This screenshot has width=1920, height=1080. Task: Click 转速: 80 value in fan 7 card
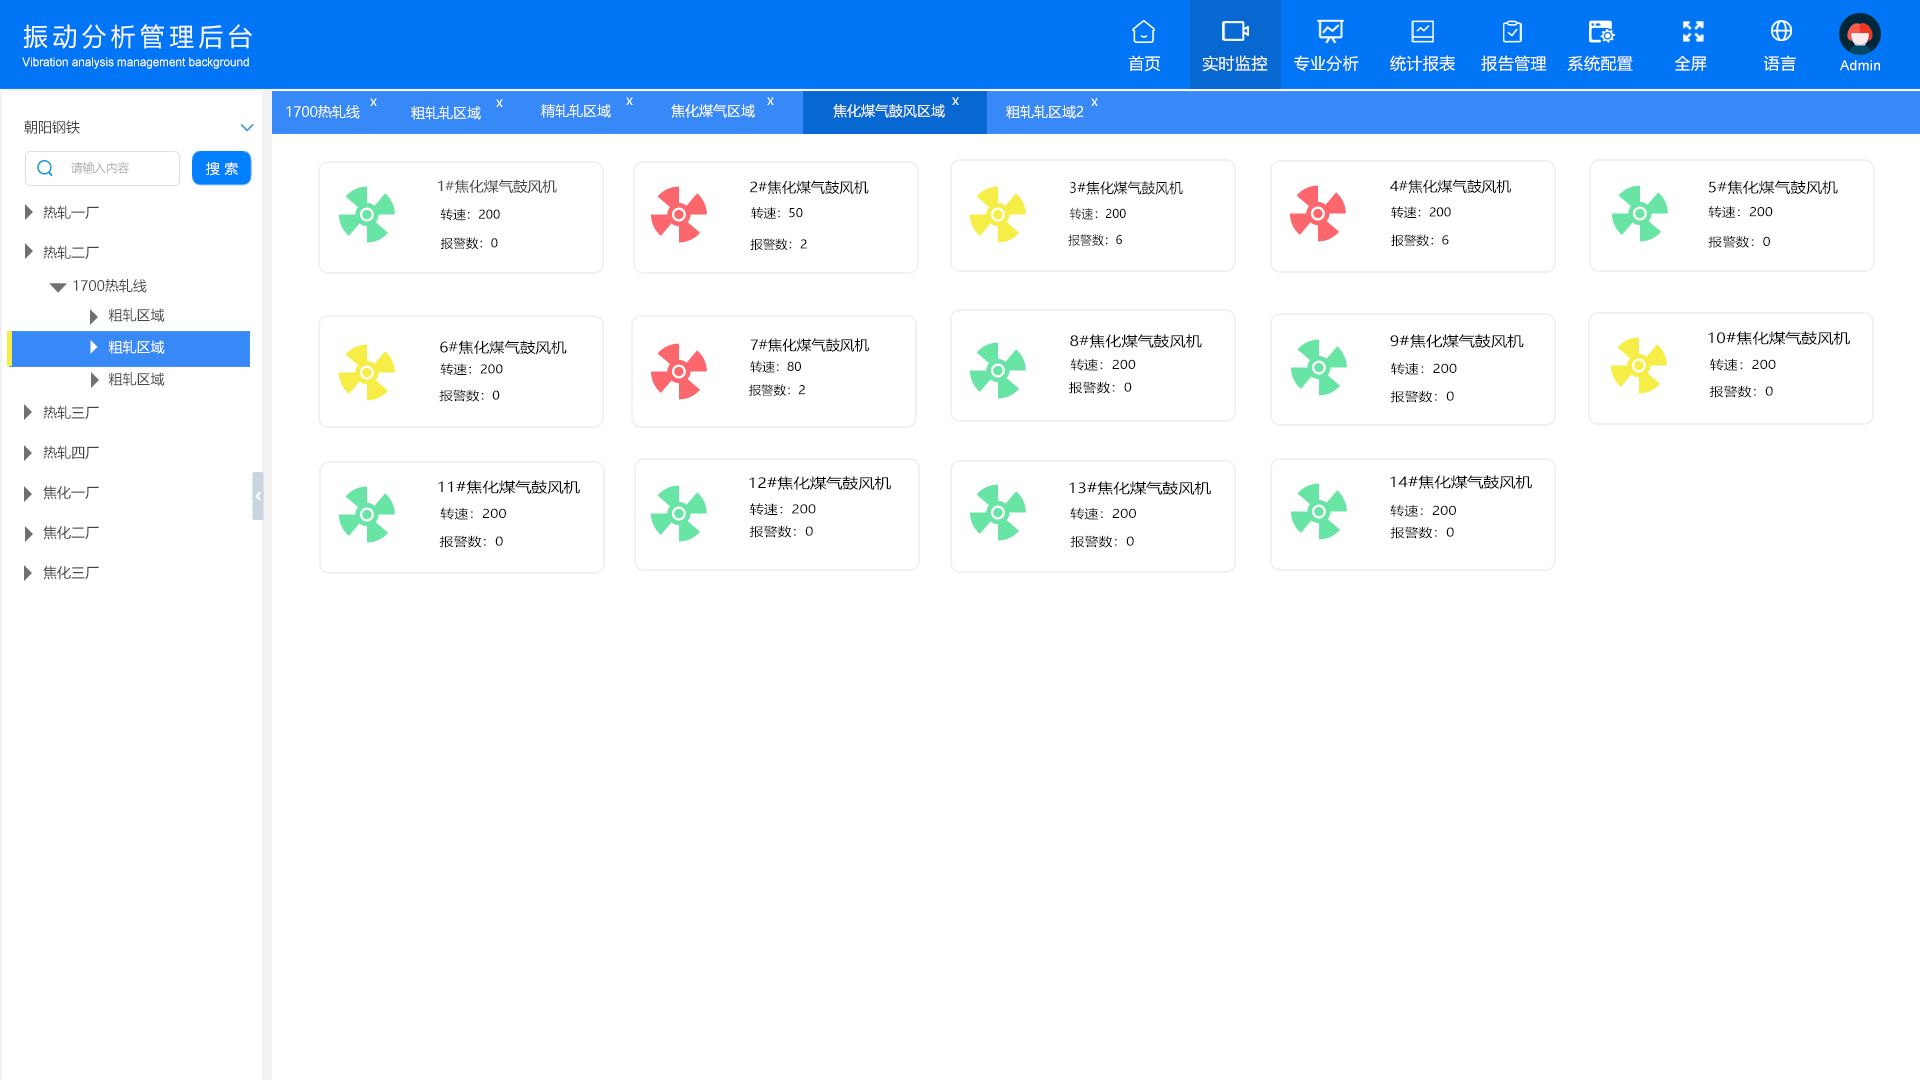click(776, 367)
